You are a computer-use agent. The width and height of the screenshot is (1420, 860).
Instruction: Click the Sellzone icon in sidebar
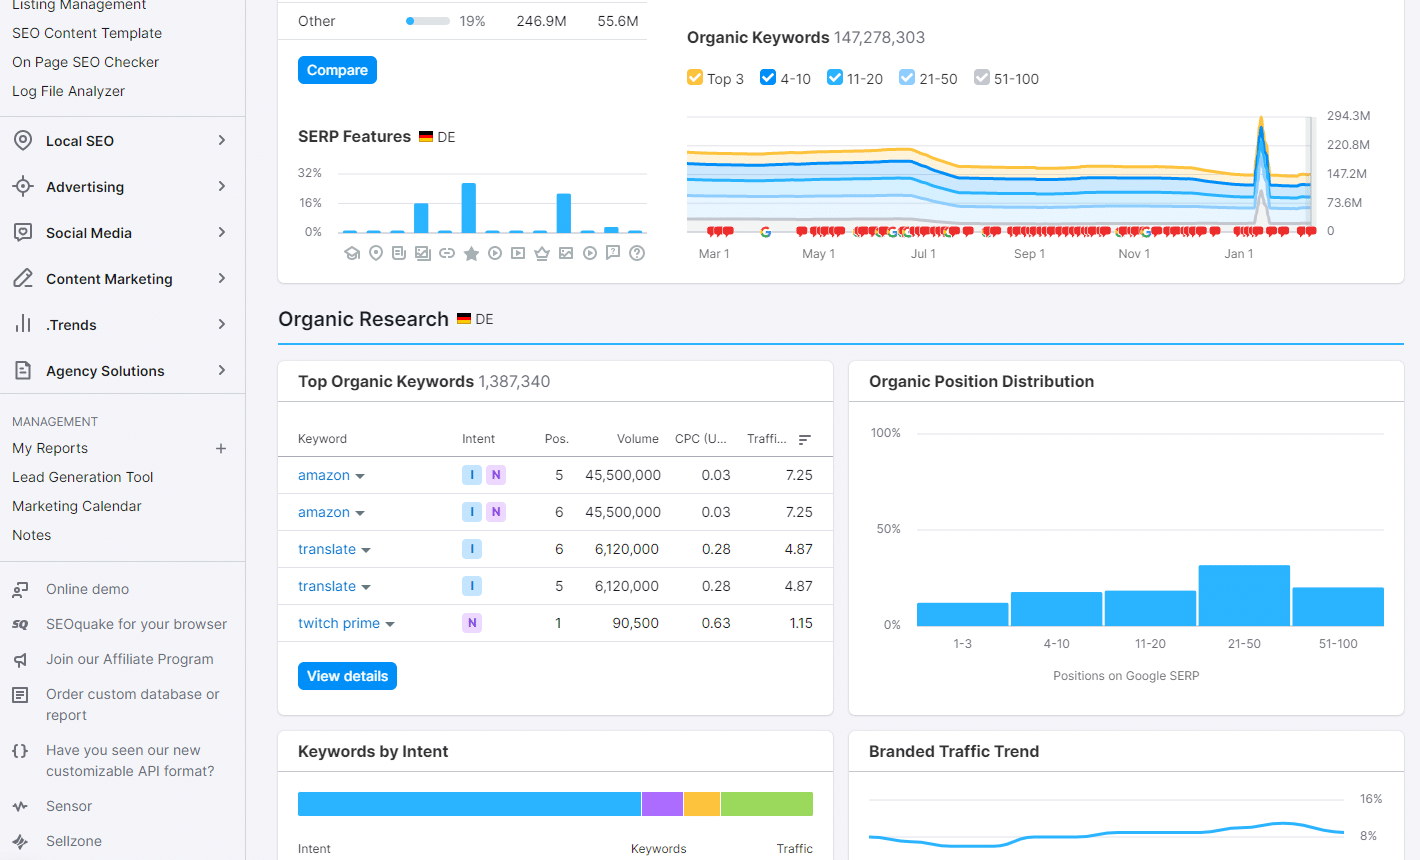pos(20,842)
